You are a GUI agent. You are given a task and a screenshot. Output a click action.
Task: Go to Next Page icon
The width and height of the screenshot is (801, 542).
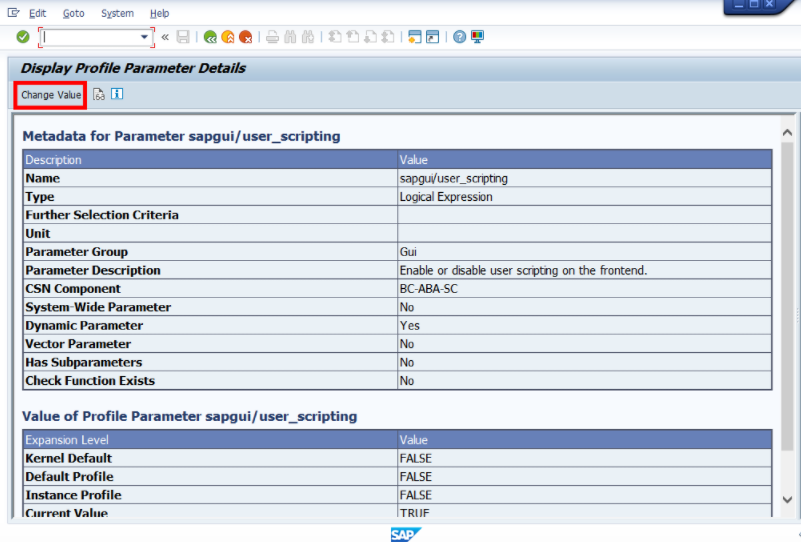(x=370, y=37)
